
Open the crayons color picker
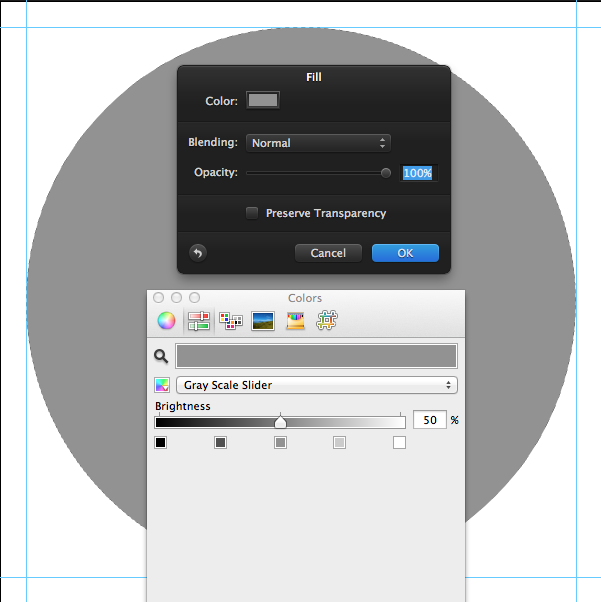[295, 321]
